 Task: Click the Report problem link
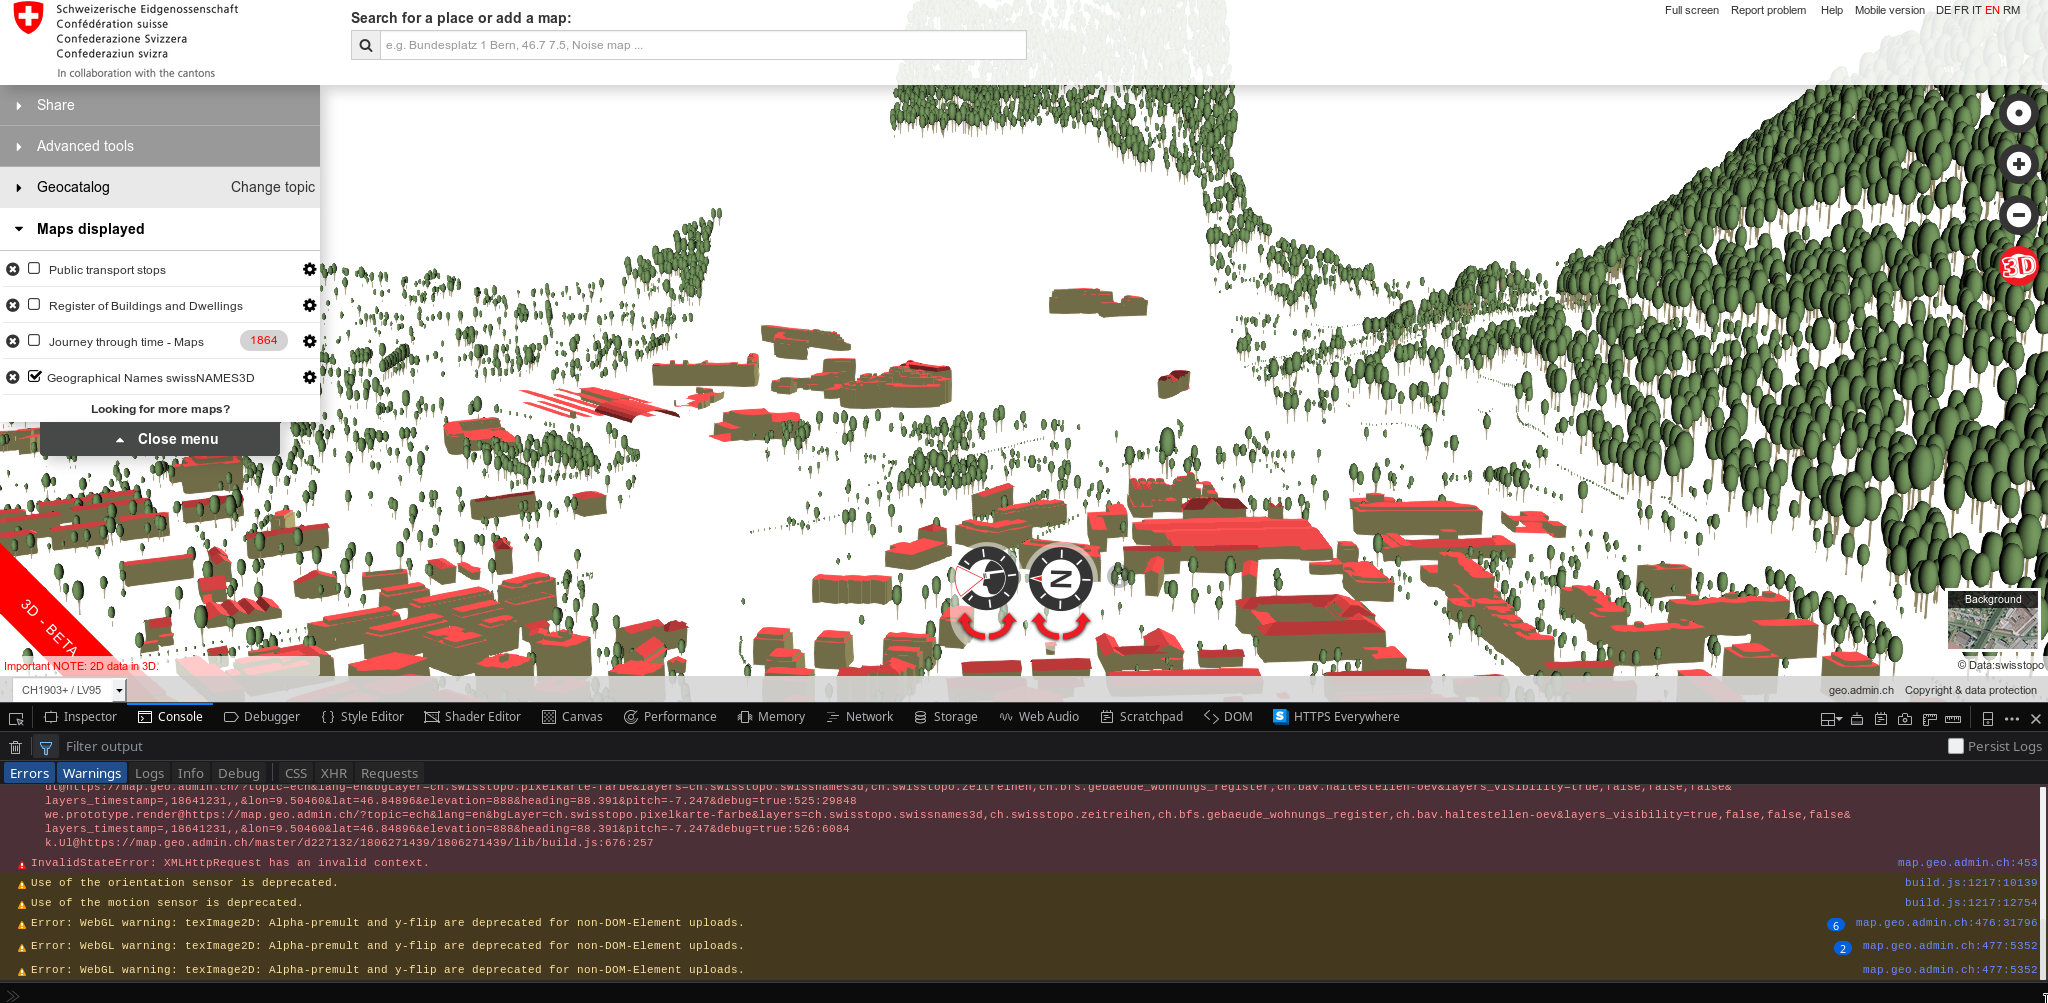pyautogui.click(x=1768, y=10)
